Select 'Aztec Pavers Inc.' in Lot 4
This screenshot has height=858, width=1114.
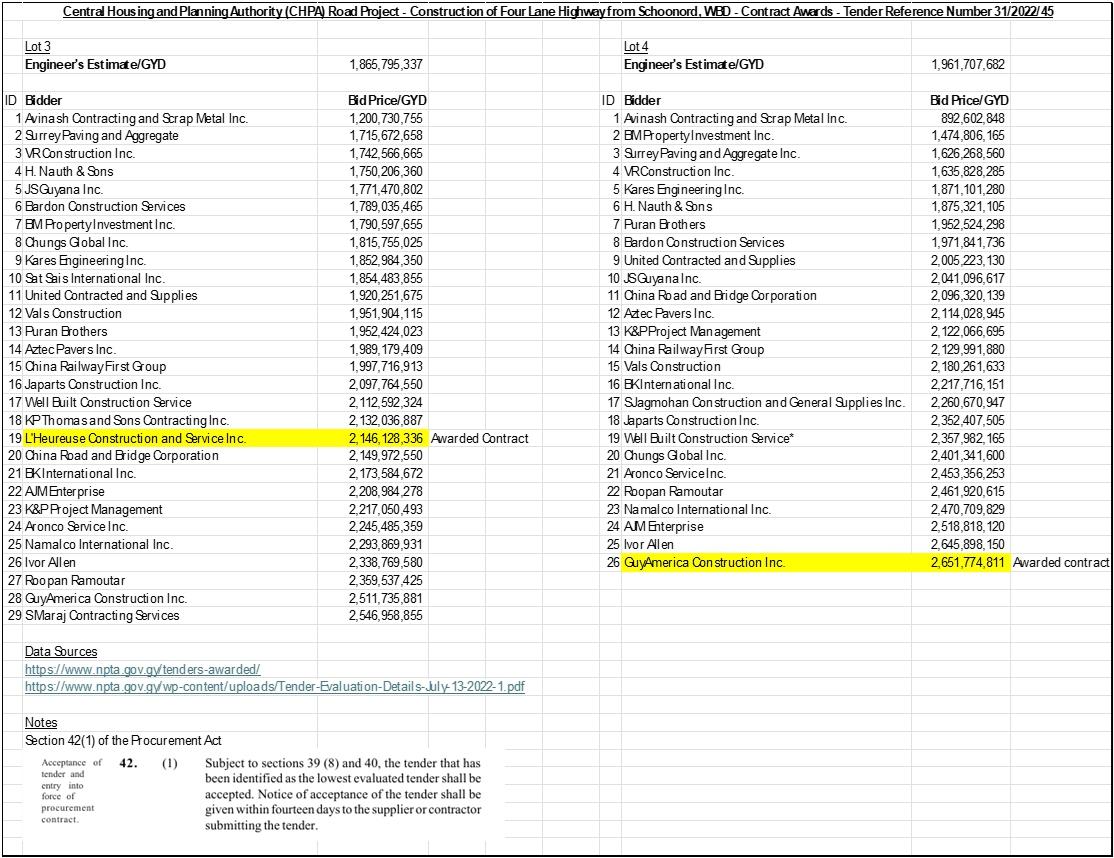pos(669,313)
